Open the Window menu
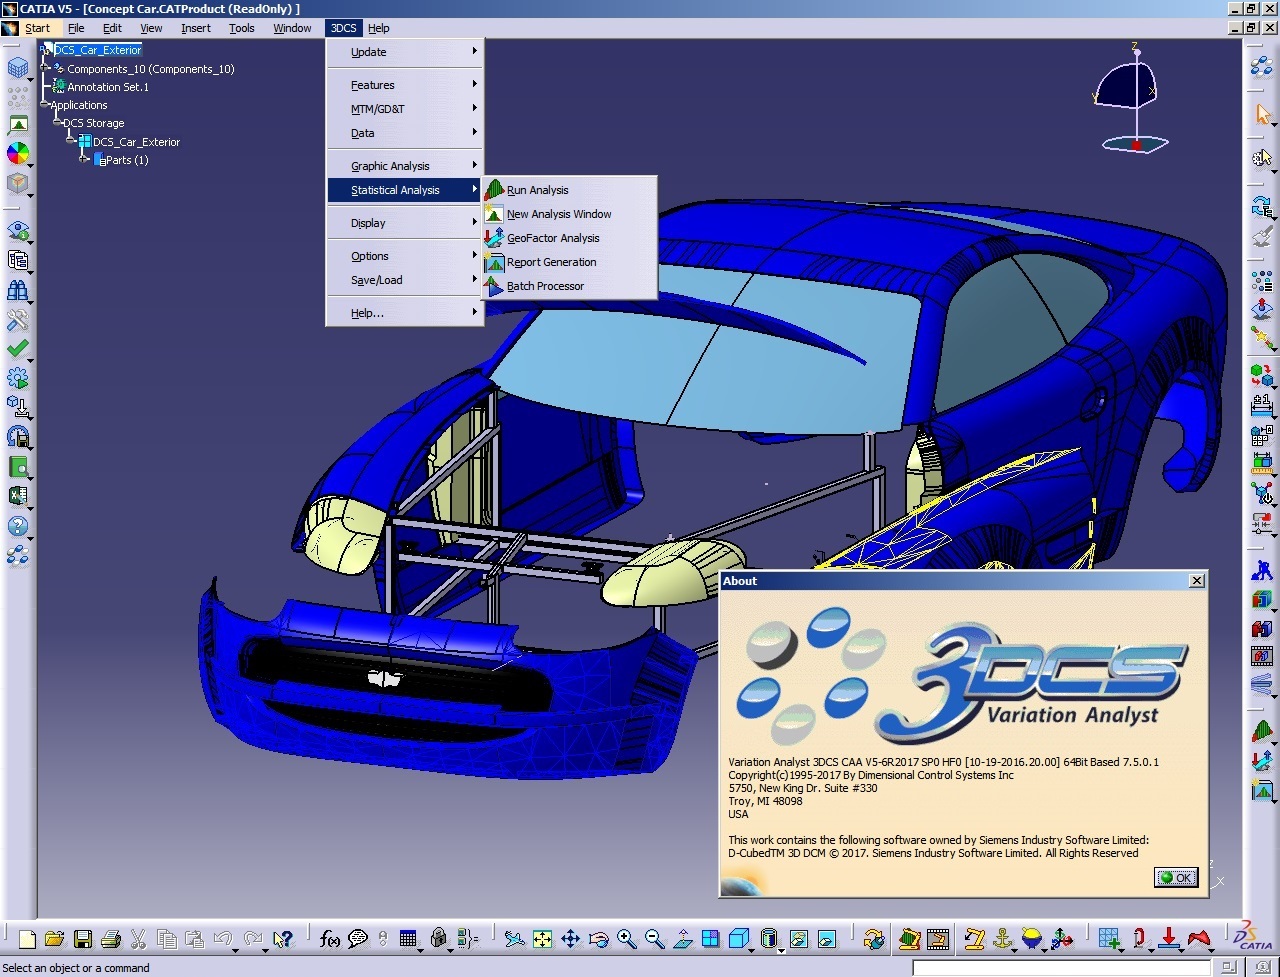 pos(292,28)
